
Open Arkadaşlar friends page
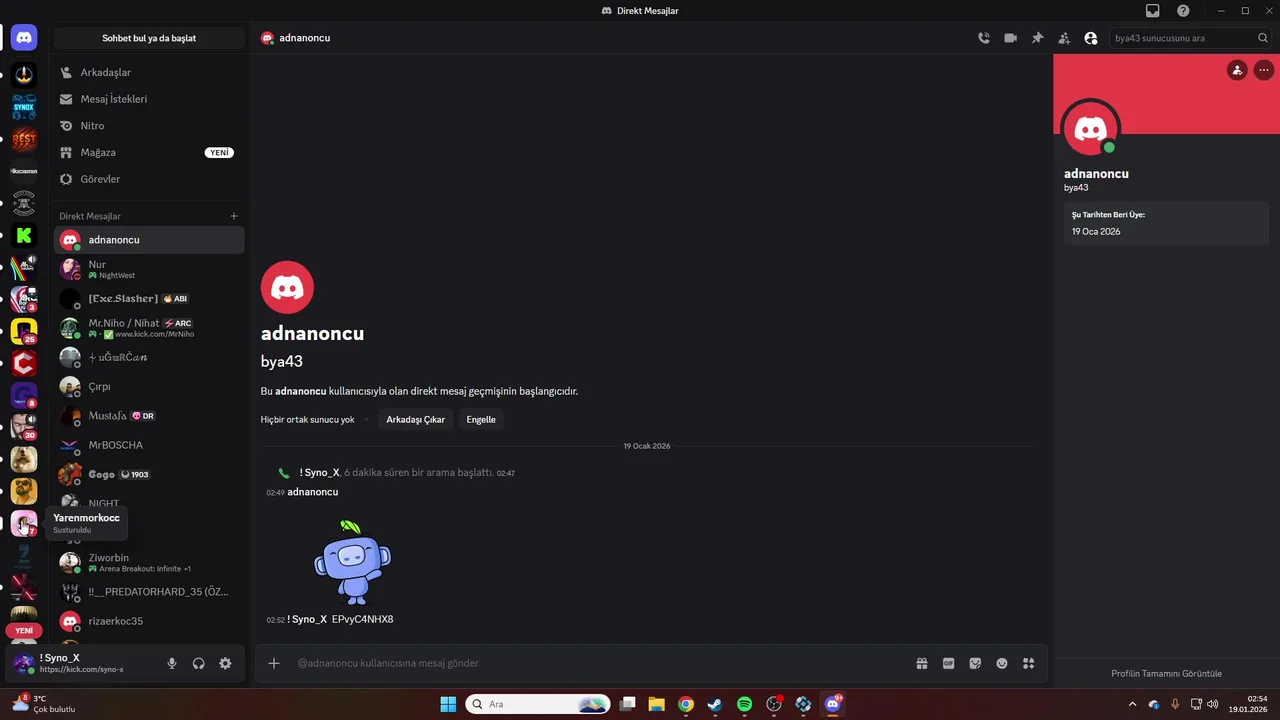[x=149, y=72]
